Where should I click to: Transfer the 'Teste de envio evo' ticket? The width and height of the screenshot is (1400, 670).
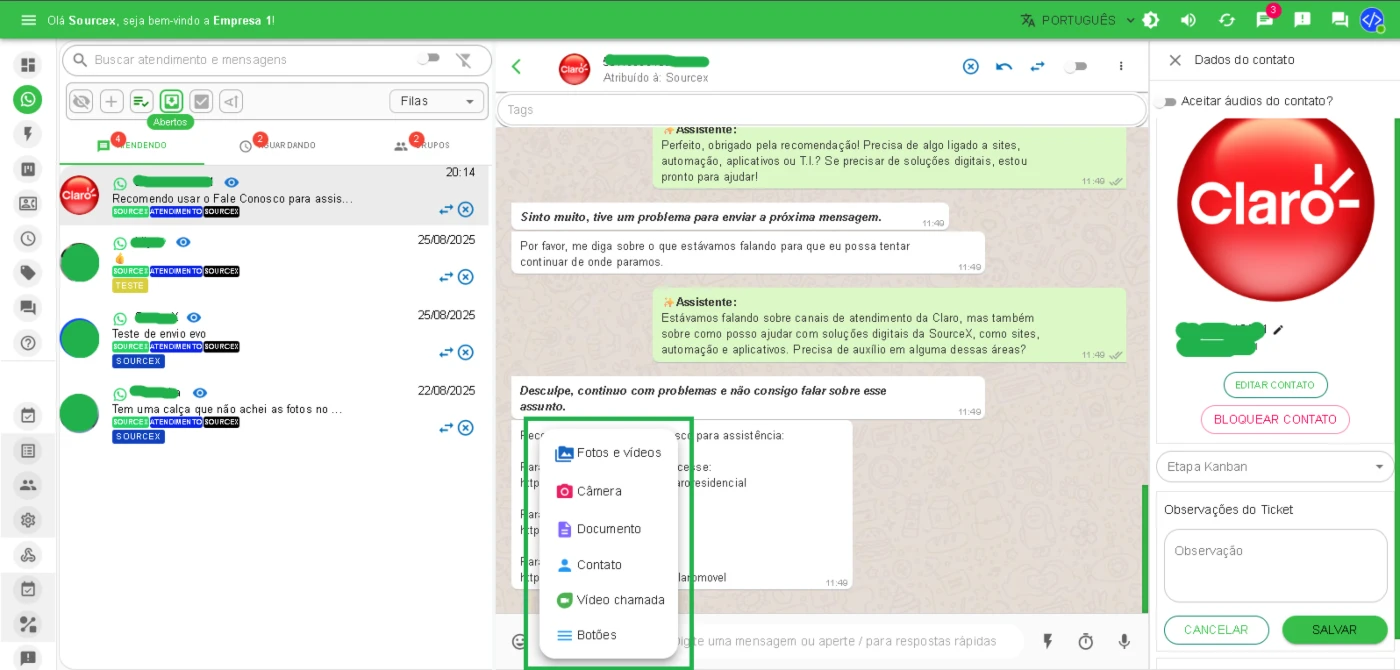click(x=446, y=353)
